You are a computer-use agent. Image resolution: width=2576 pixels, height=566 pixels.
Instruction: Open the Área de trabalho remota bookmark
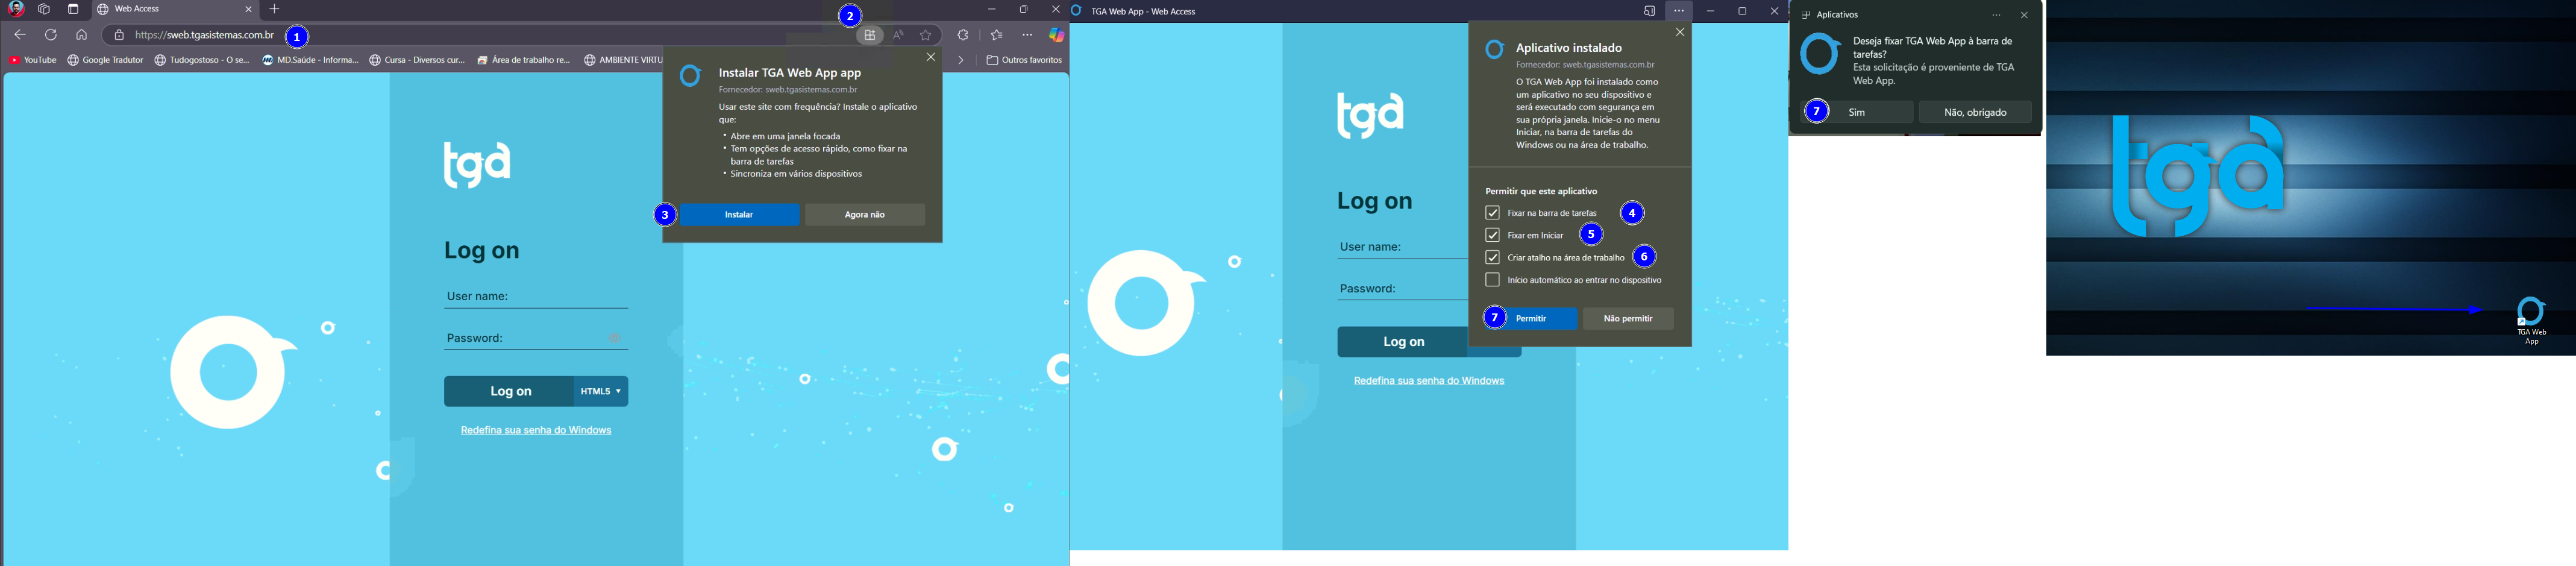pyautogui.click(x=524, y=61)
